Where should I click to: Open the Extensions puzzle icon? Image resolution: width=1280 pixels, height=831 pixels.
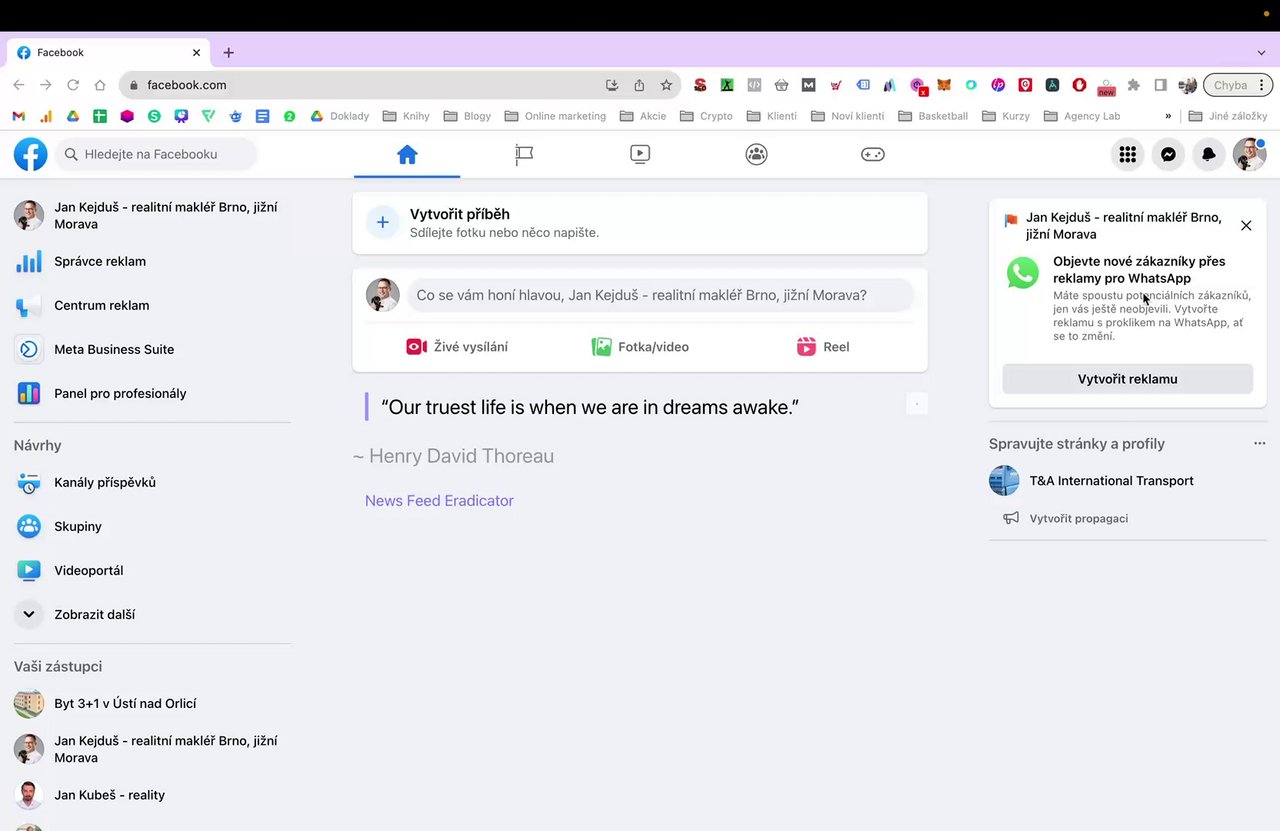tap(1133, 85)
